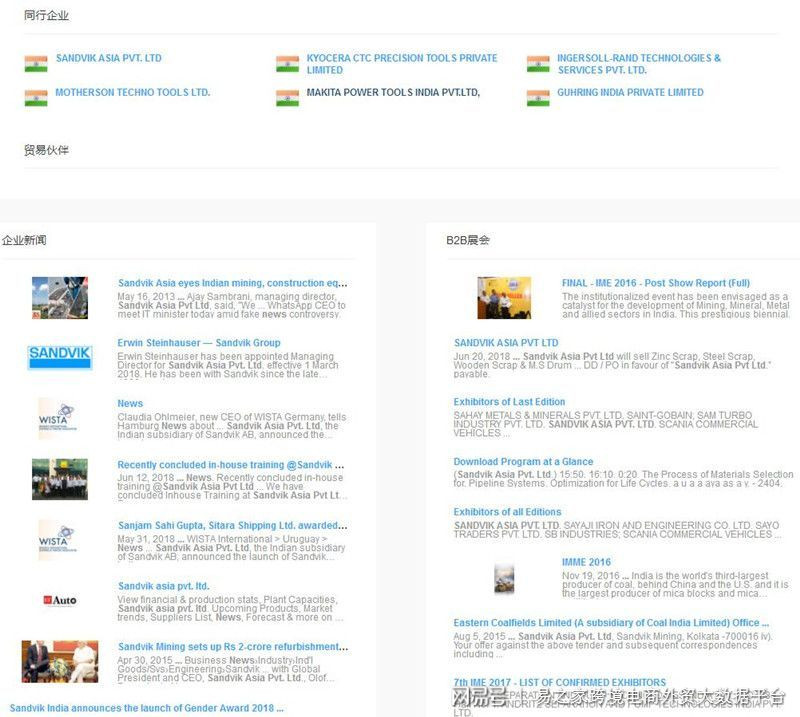Image resolution: width=800 pixels, height=717 pixels.
Task: Open 'IMME 2016' exhibition link
Action: tap(586, 562)
